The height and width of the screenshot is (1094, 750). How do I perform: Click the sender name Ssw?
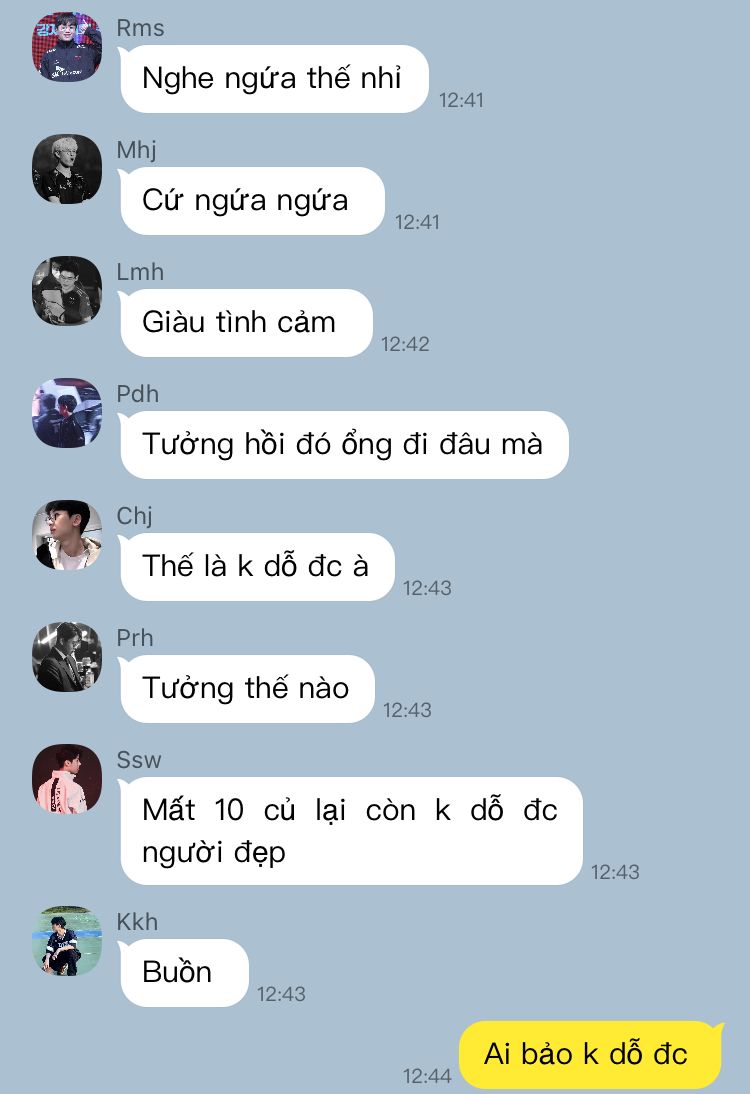tap(139, 760)
